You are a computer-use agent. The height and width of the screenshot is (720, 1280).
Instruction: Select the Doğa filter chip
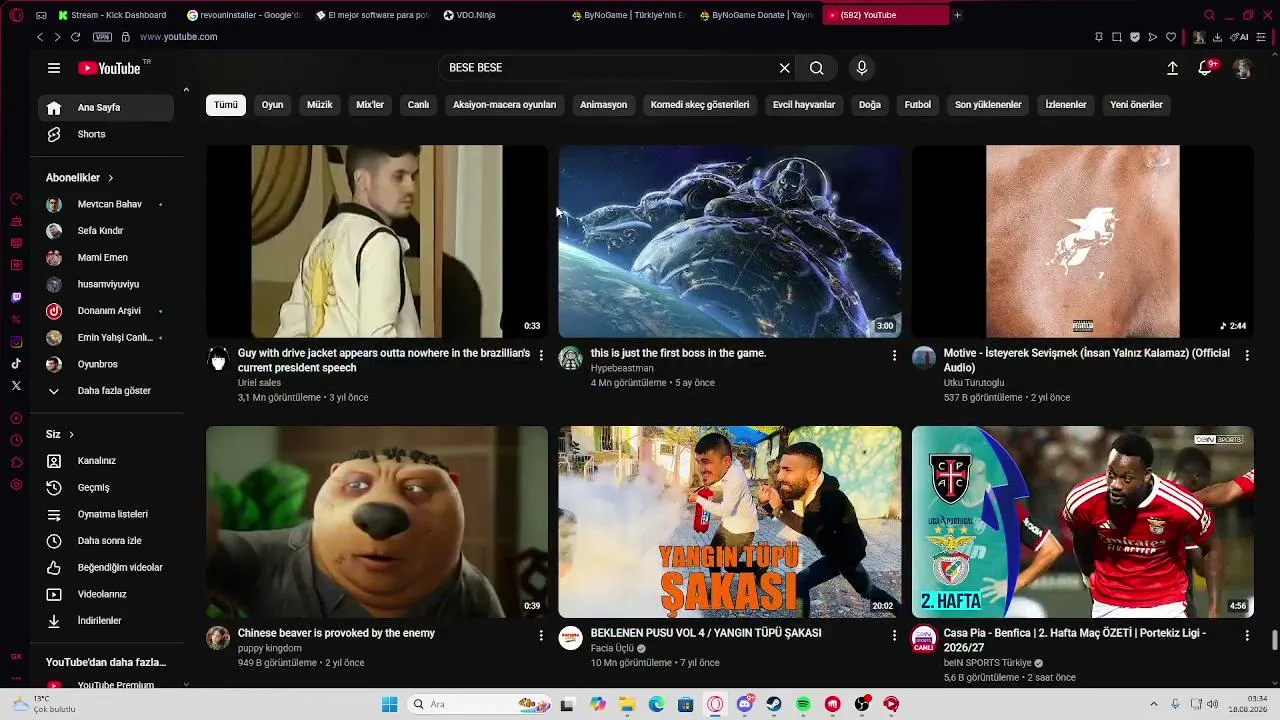(870, 105)
